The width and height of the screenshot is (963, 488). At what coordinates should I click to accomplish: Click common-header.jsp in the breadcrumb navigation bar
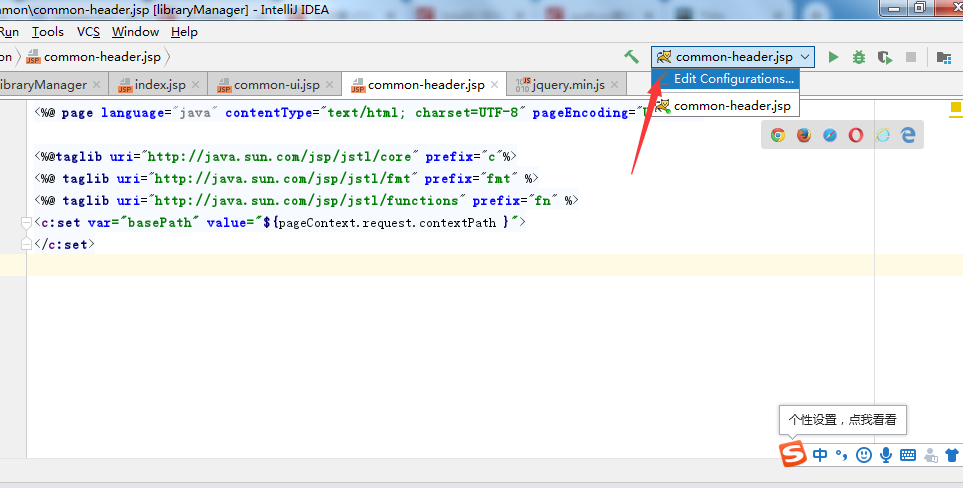93,57
